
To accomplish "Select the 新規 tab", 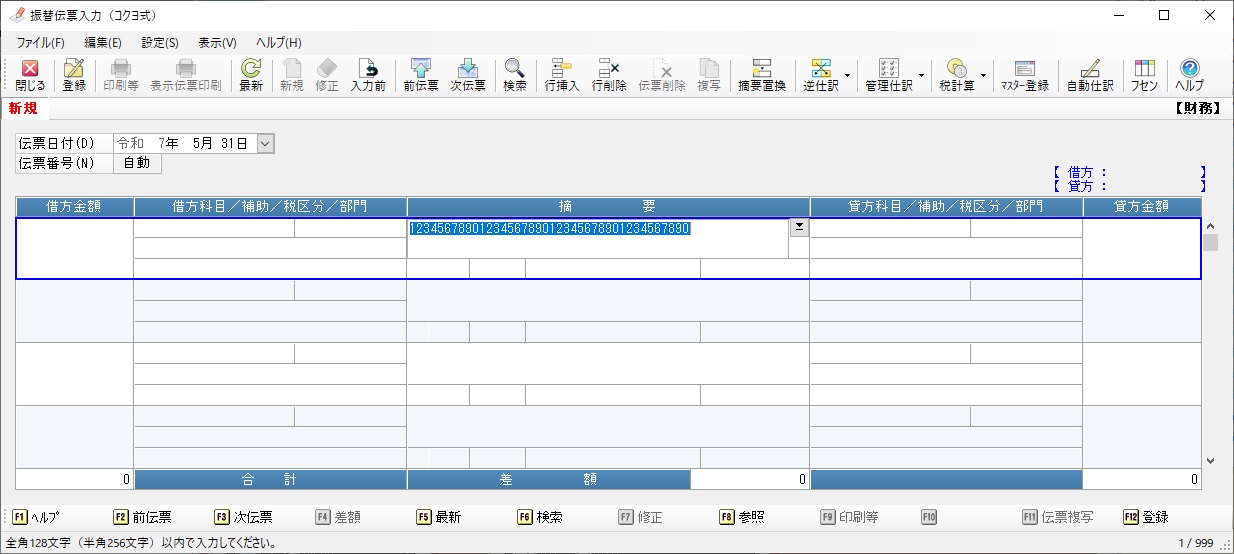I will tap(23, 109).
